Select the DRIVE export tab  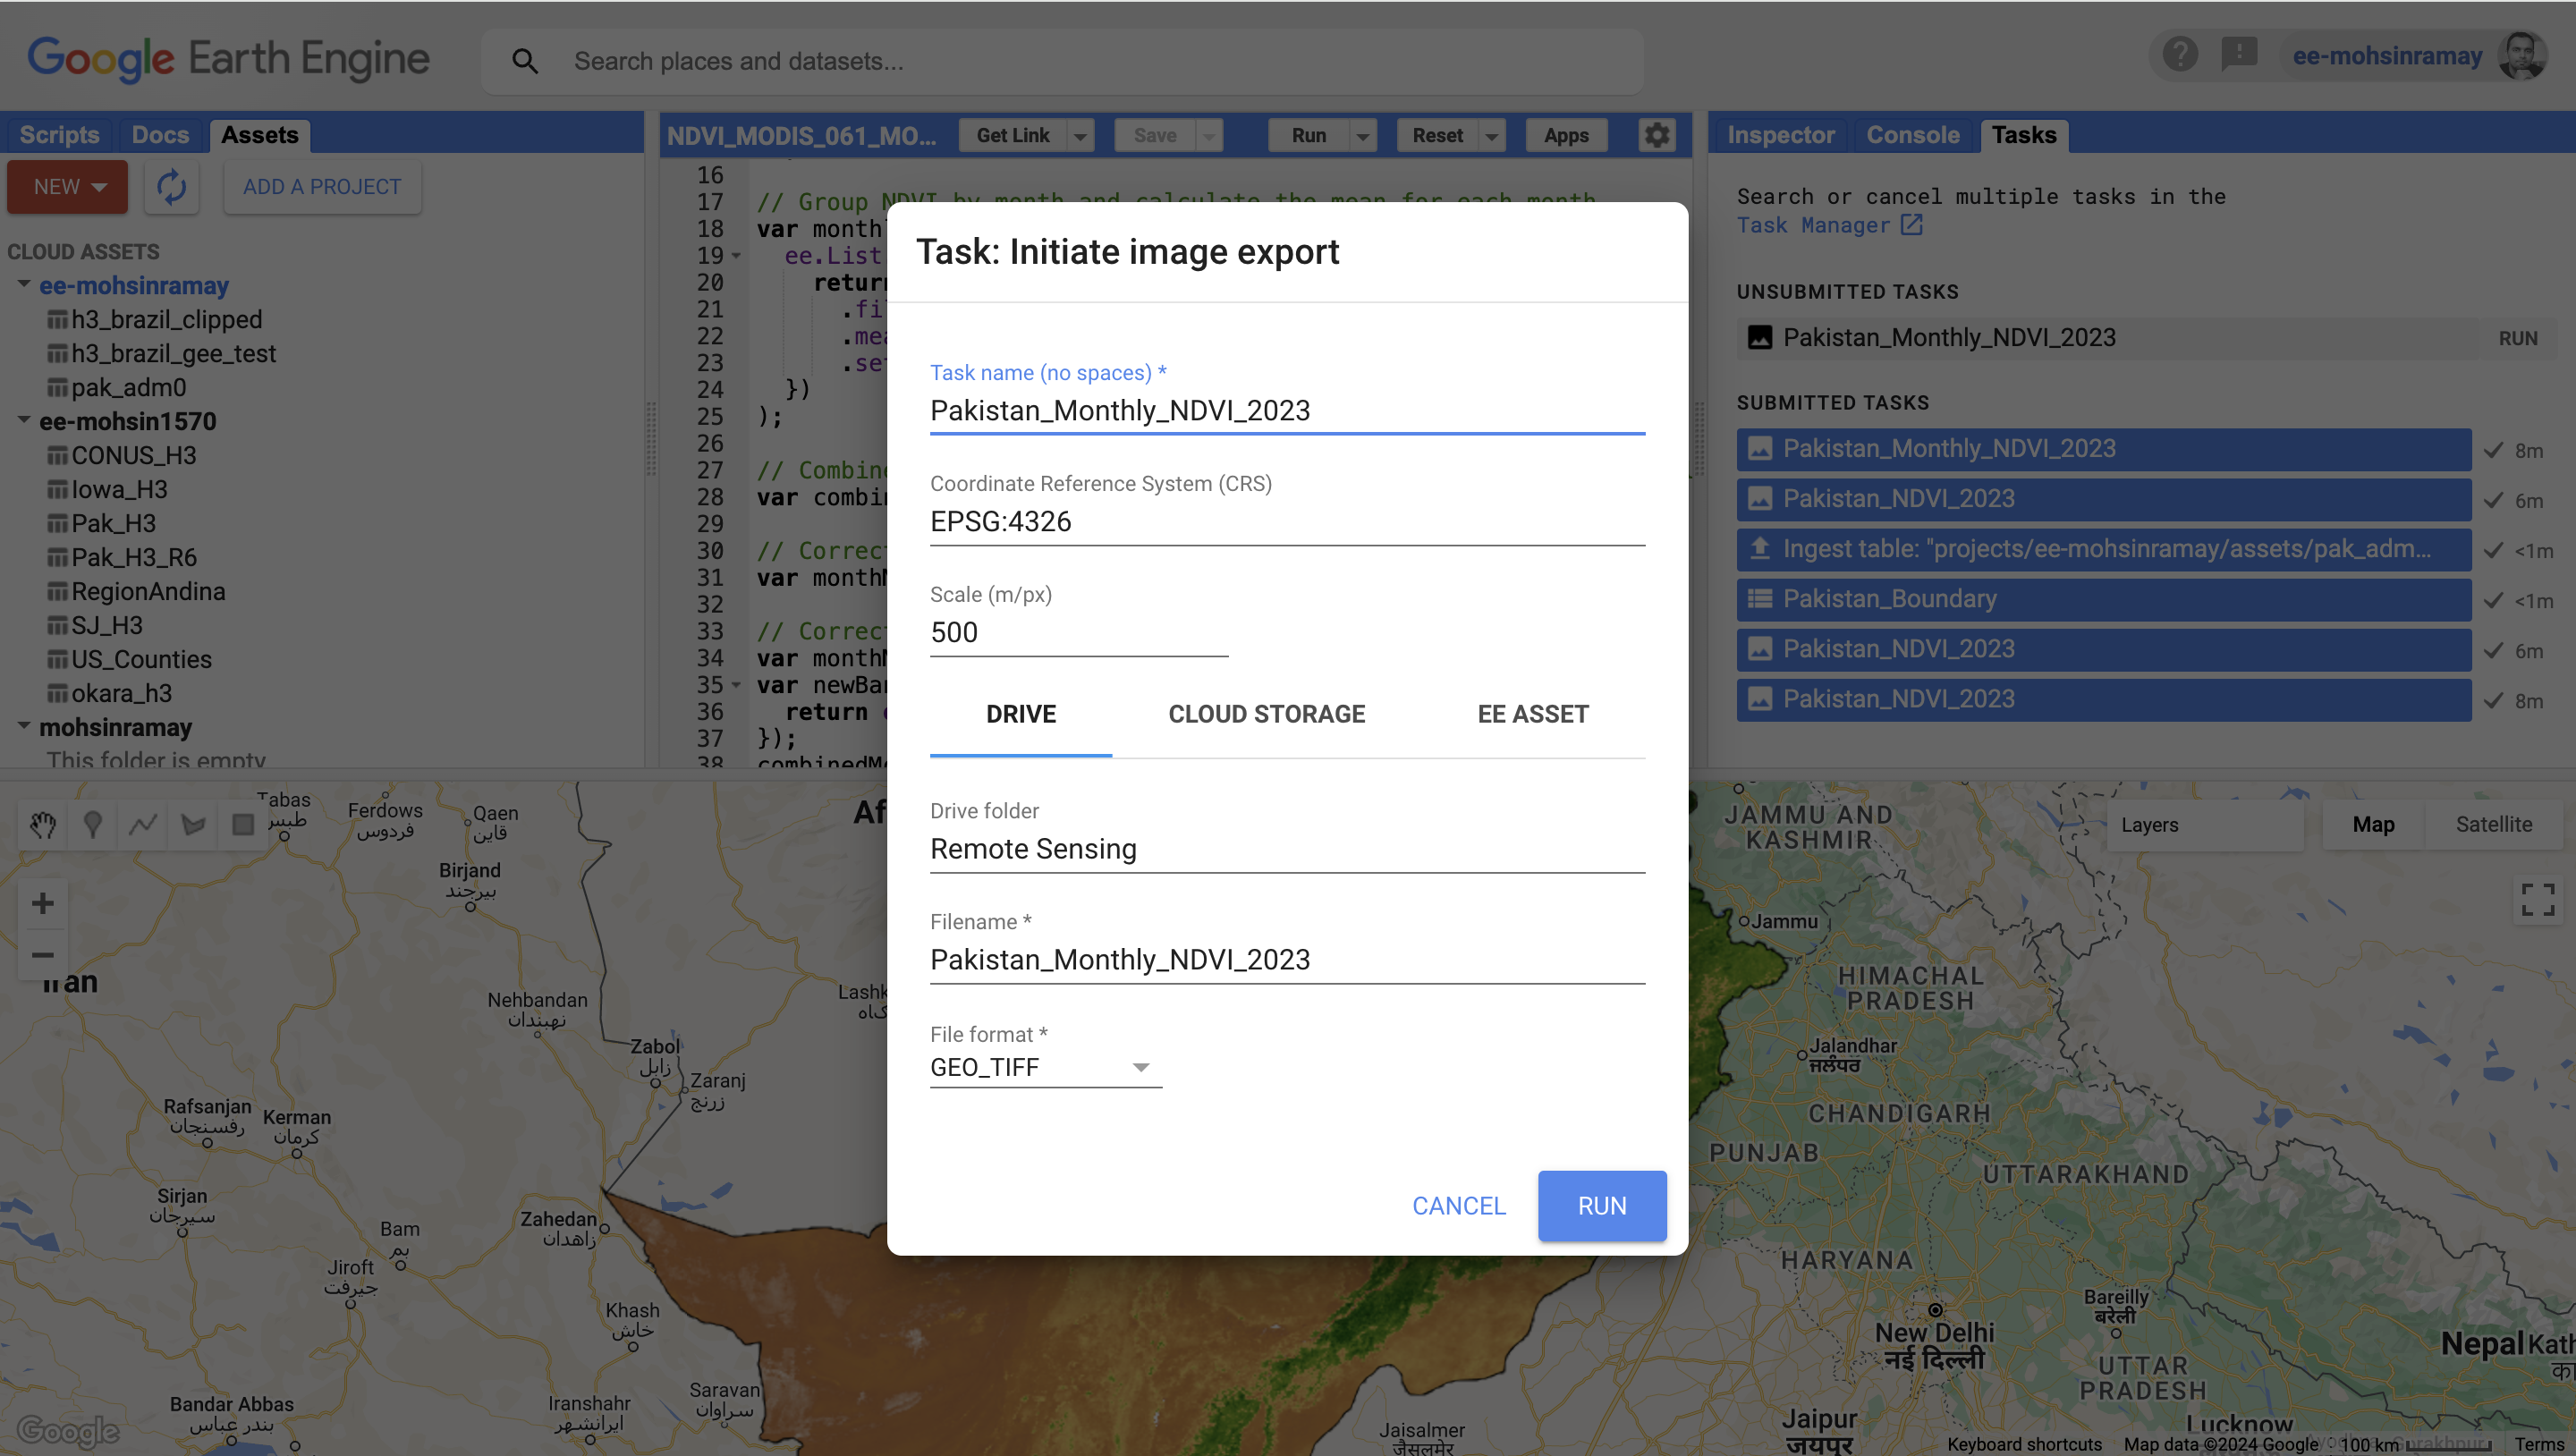pyautogui.click(x=1020, y=714)
